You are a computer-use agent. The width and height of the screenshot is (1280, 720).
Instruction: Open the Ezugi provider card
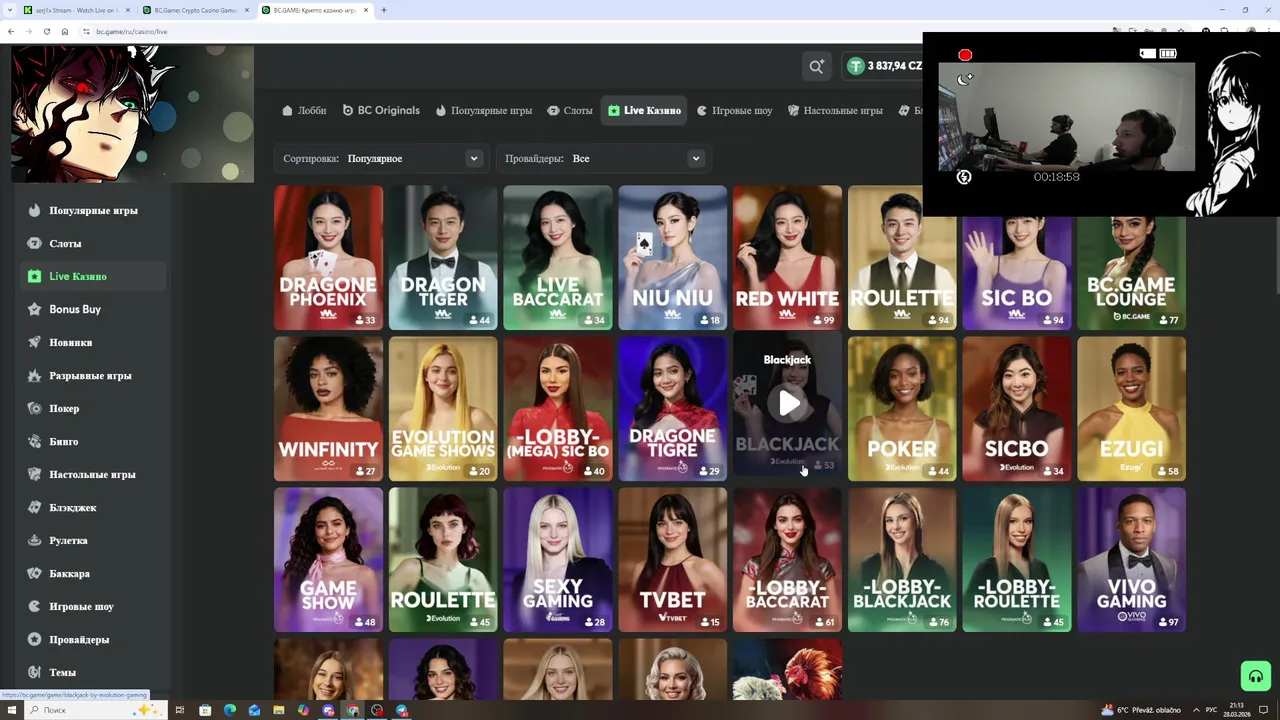point(1131,408)
